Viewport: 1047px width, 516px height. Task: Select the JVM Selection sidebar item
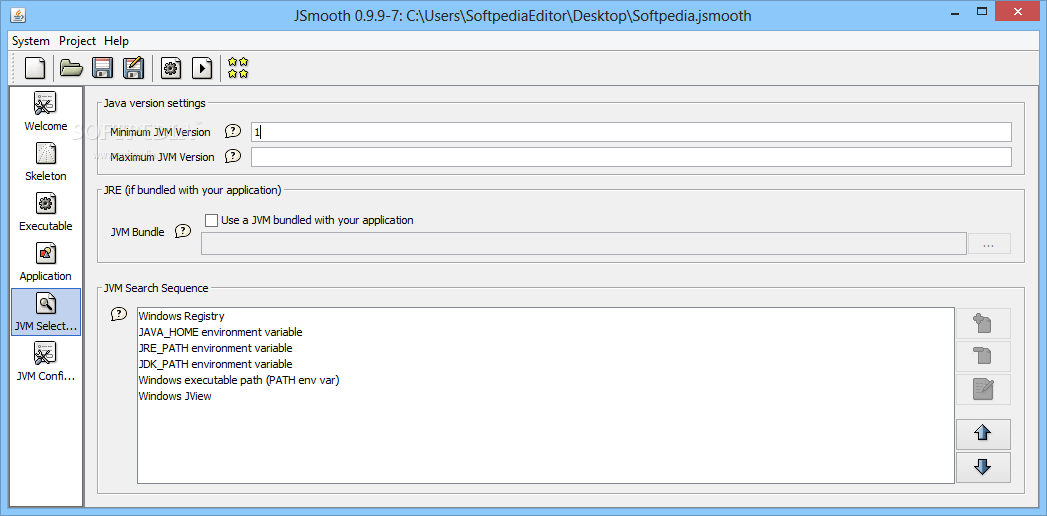click(45, 312)
